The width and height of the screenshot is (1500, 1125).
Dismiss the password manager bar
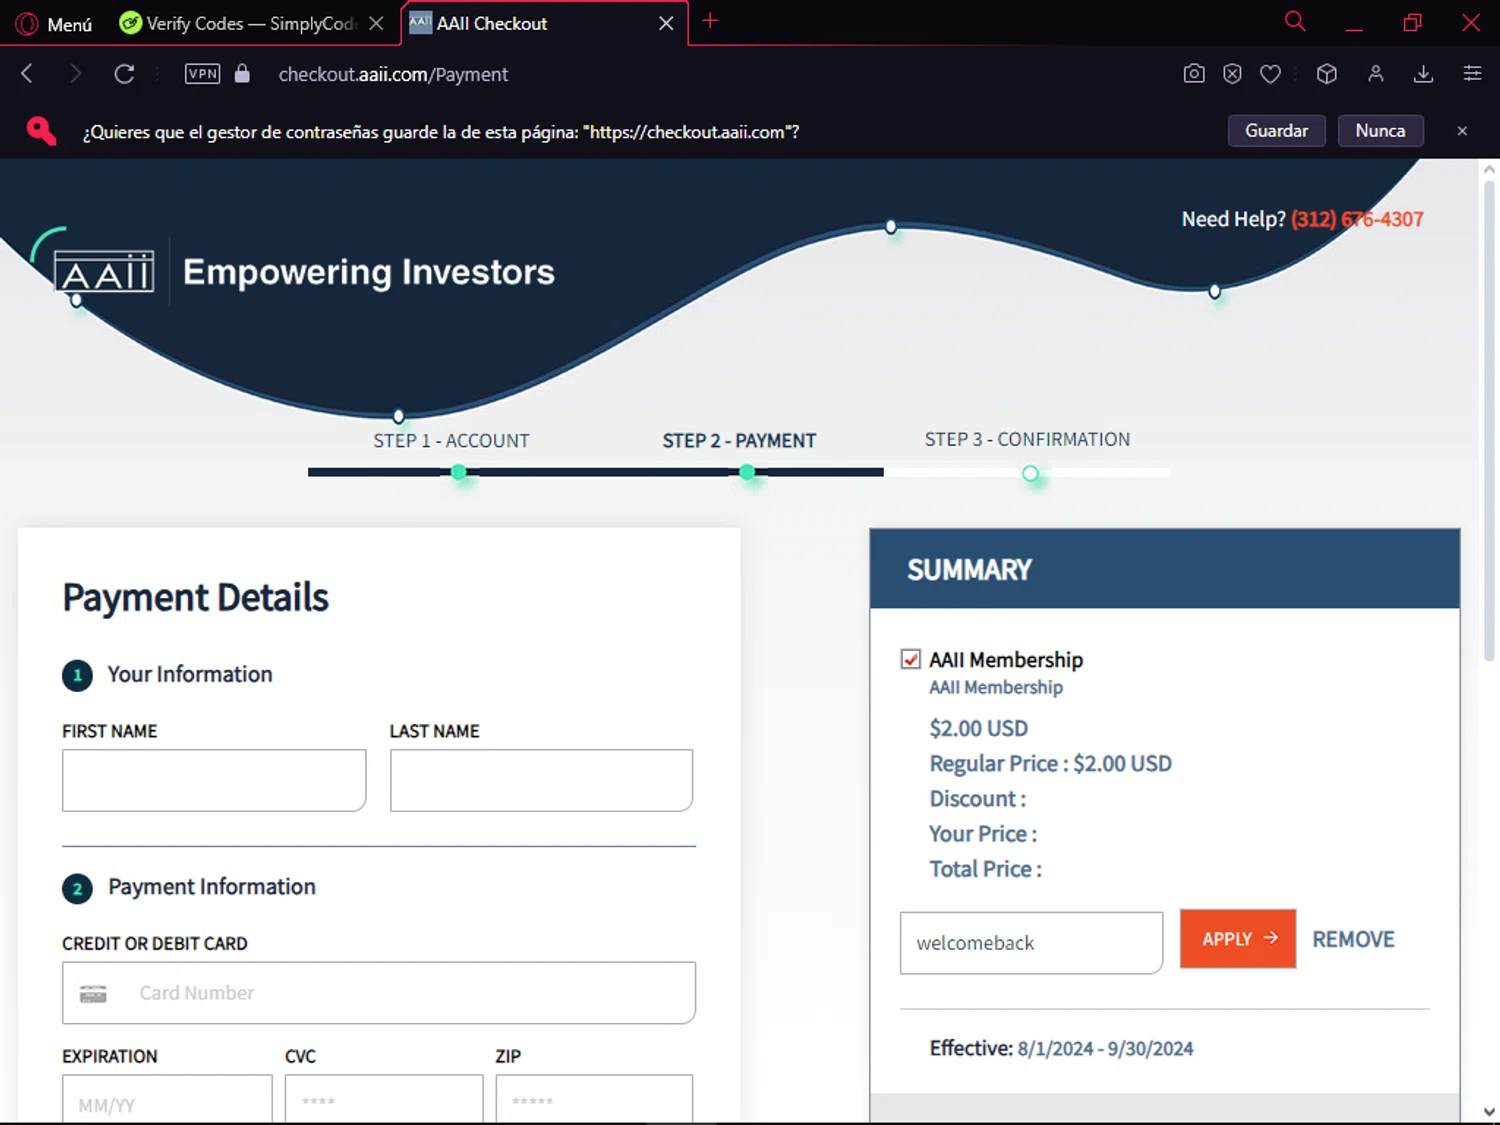[1462, 131]
